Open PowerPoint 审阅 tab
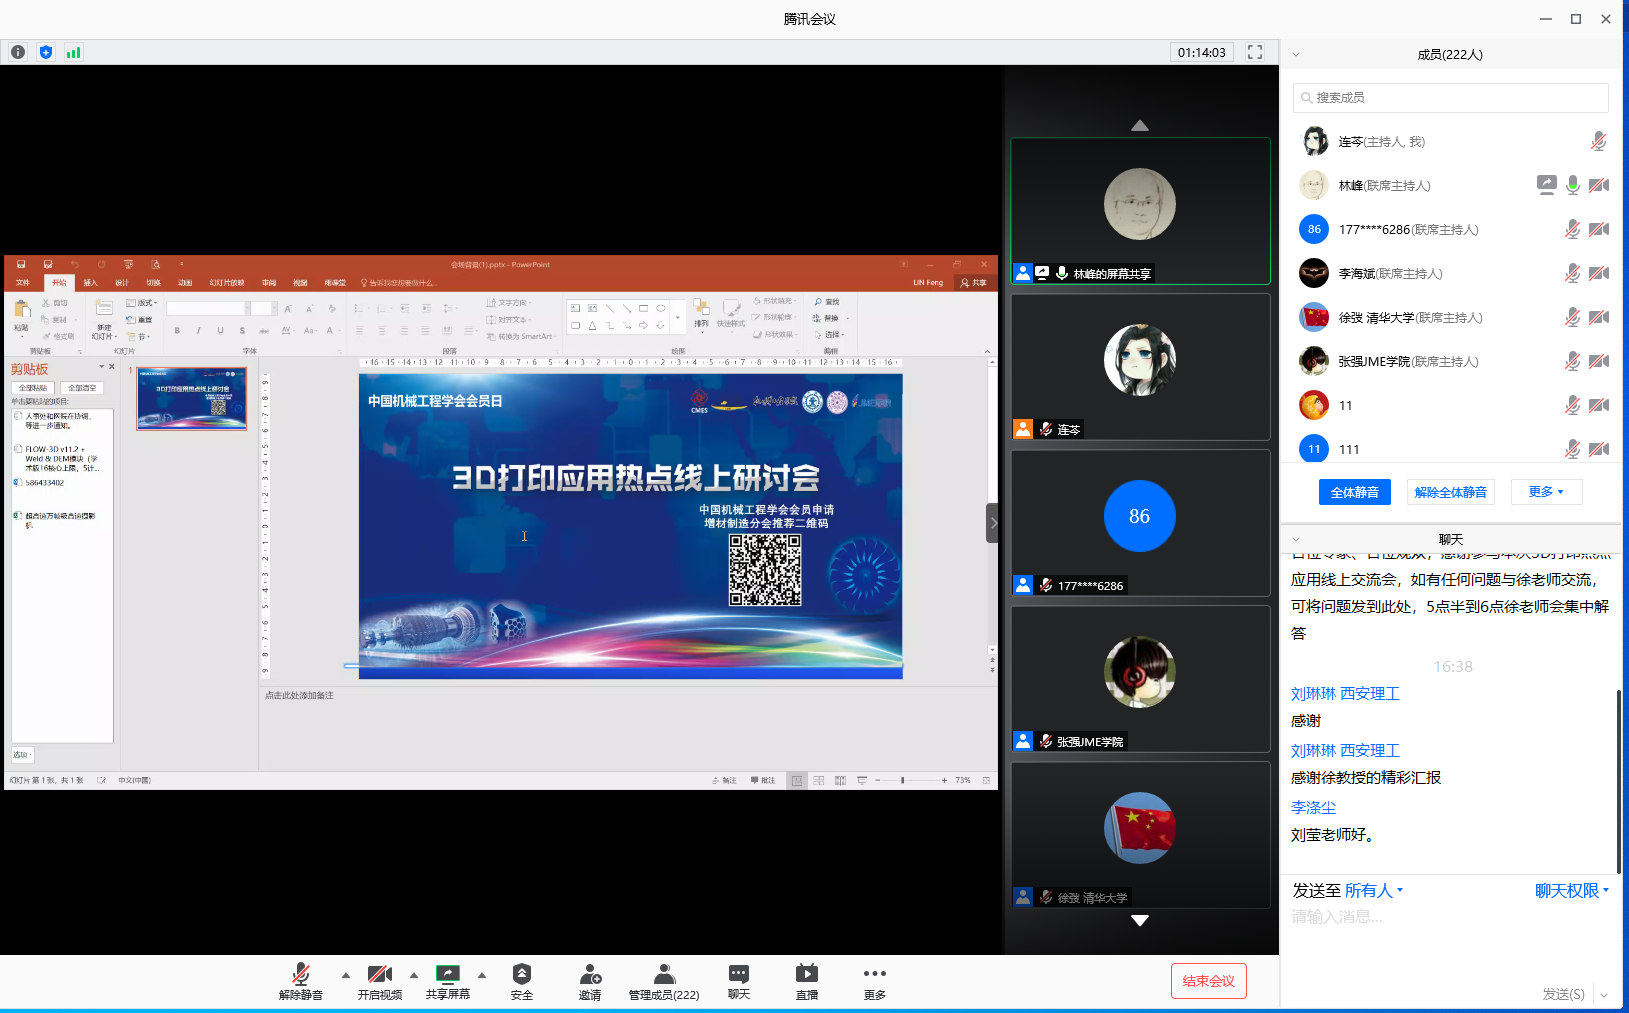Screen dimensions: 1629x1013 269,283
